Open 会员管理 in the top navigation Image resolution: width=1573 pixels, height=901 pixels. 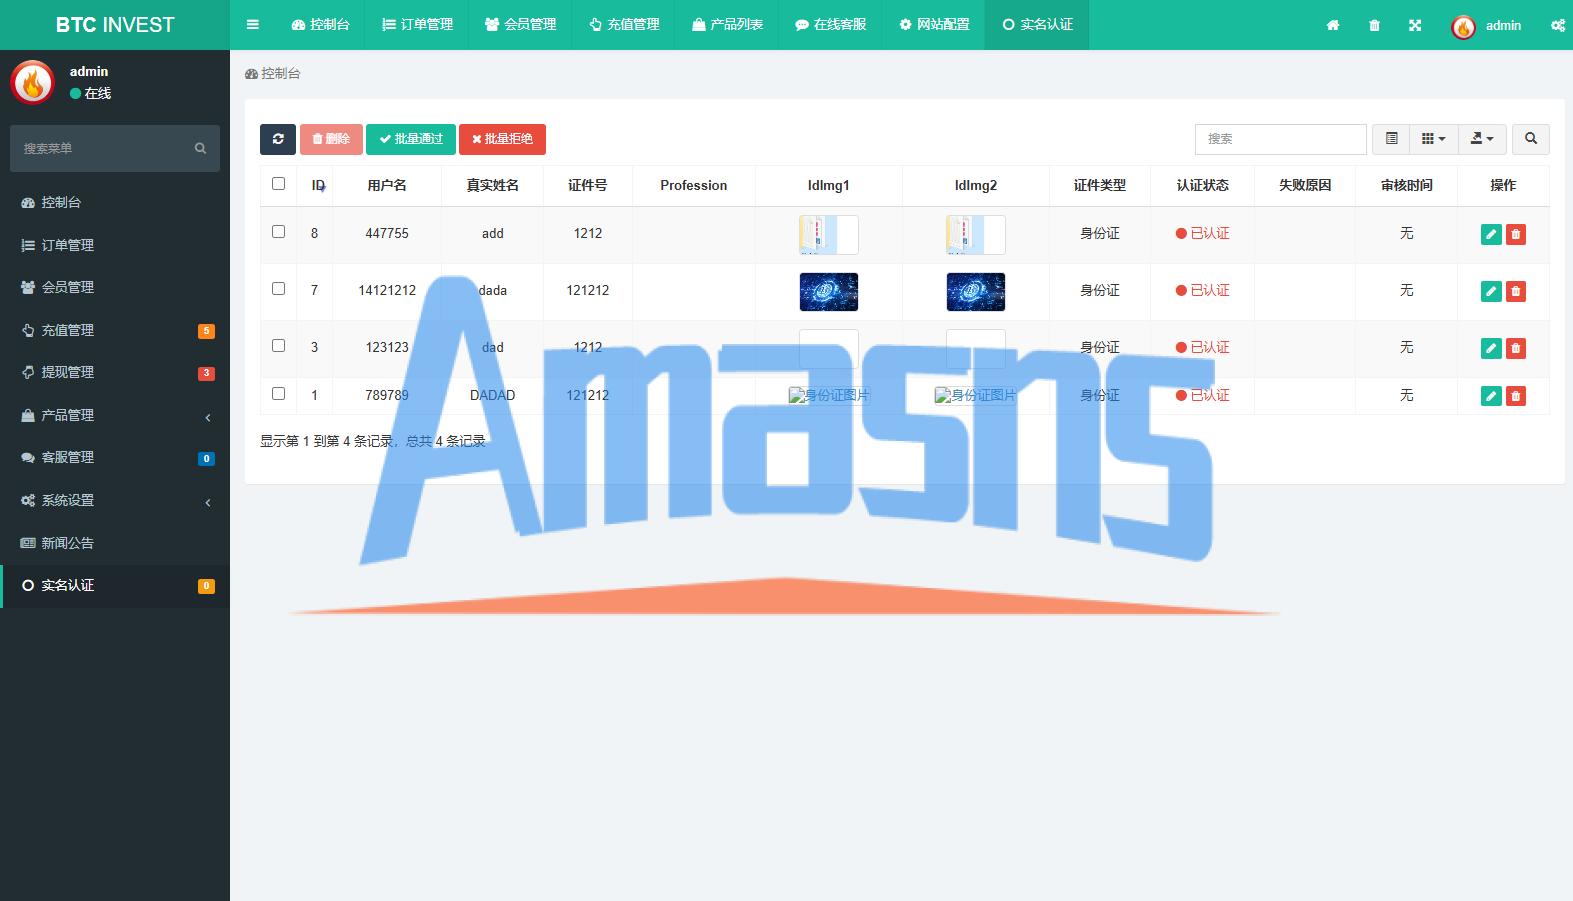tap(520, 25)
